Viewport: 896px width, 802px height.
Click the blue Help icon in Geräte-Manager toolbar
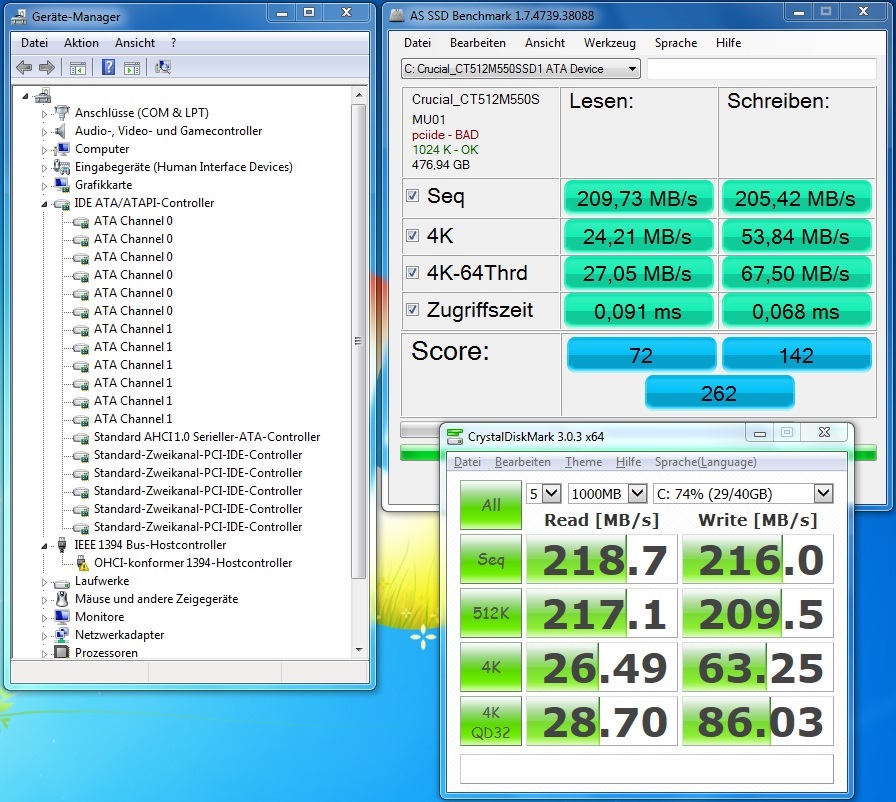(108, 67)
